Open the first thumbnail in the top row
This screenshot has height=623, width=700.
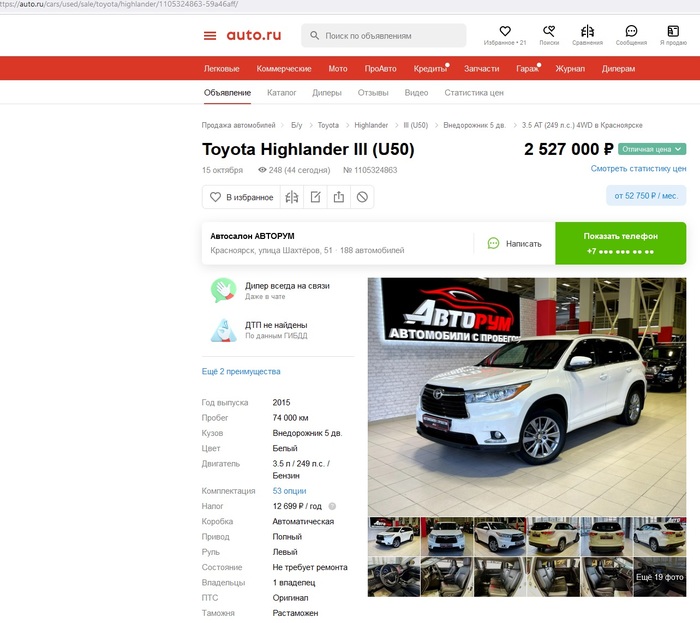pyautogui.click(x=394, y=536)
